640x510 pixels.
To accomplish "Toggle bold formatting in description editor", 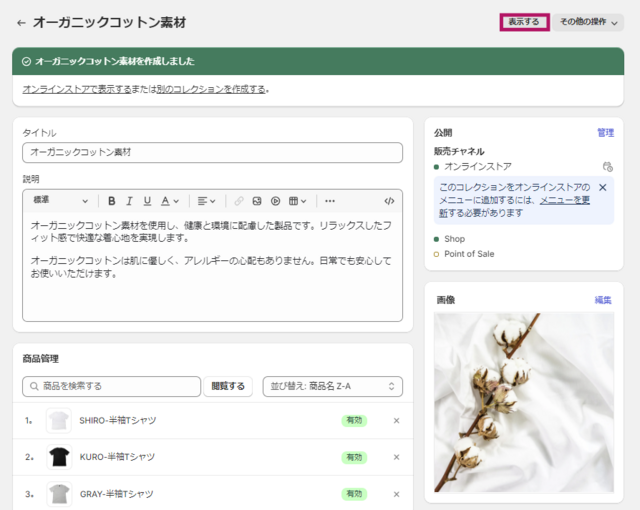I will pyautogui.click(x=112, y=201).
